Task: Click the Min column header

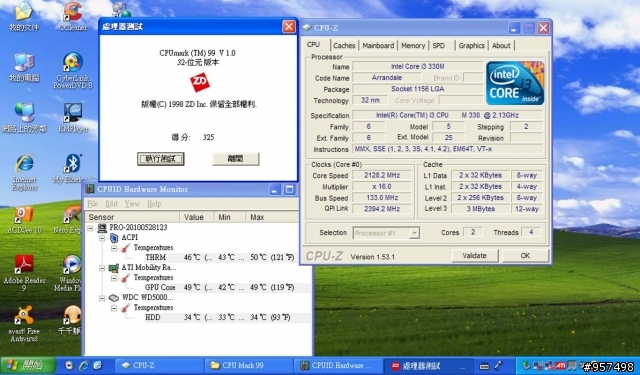Action: coord(230,217)
